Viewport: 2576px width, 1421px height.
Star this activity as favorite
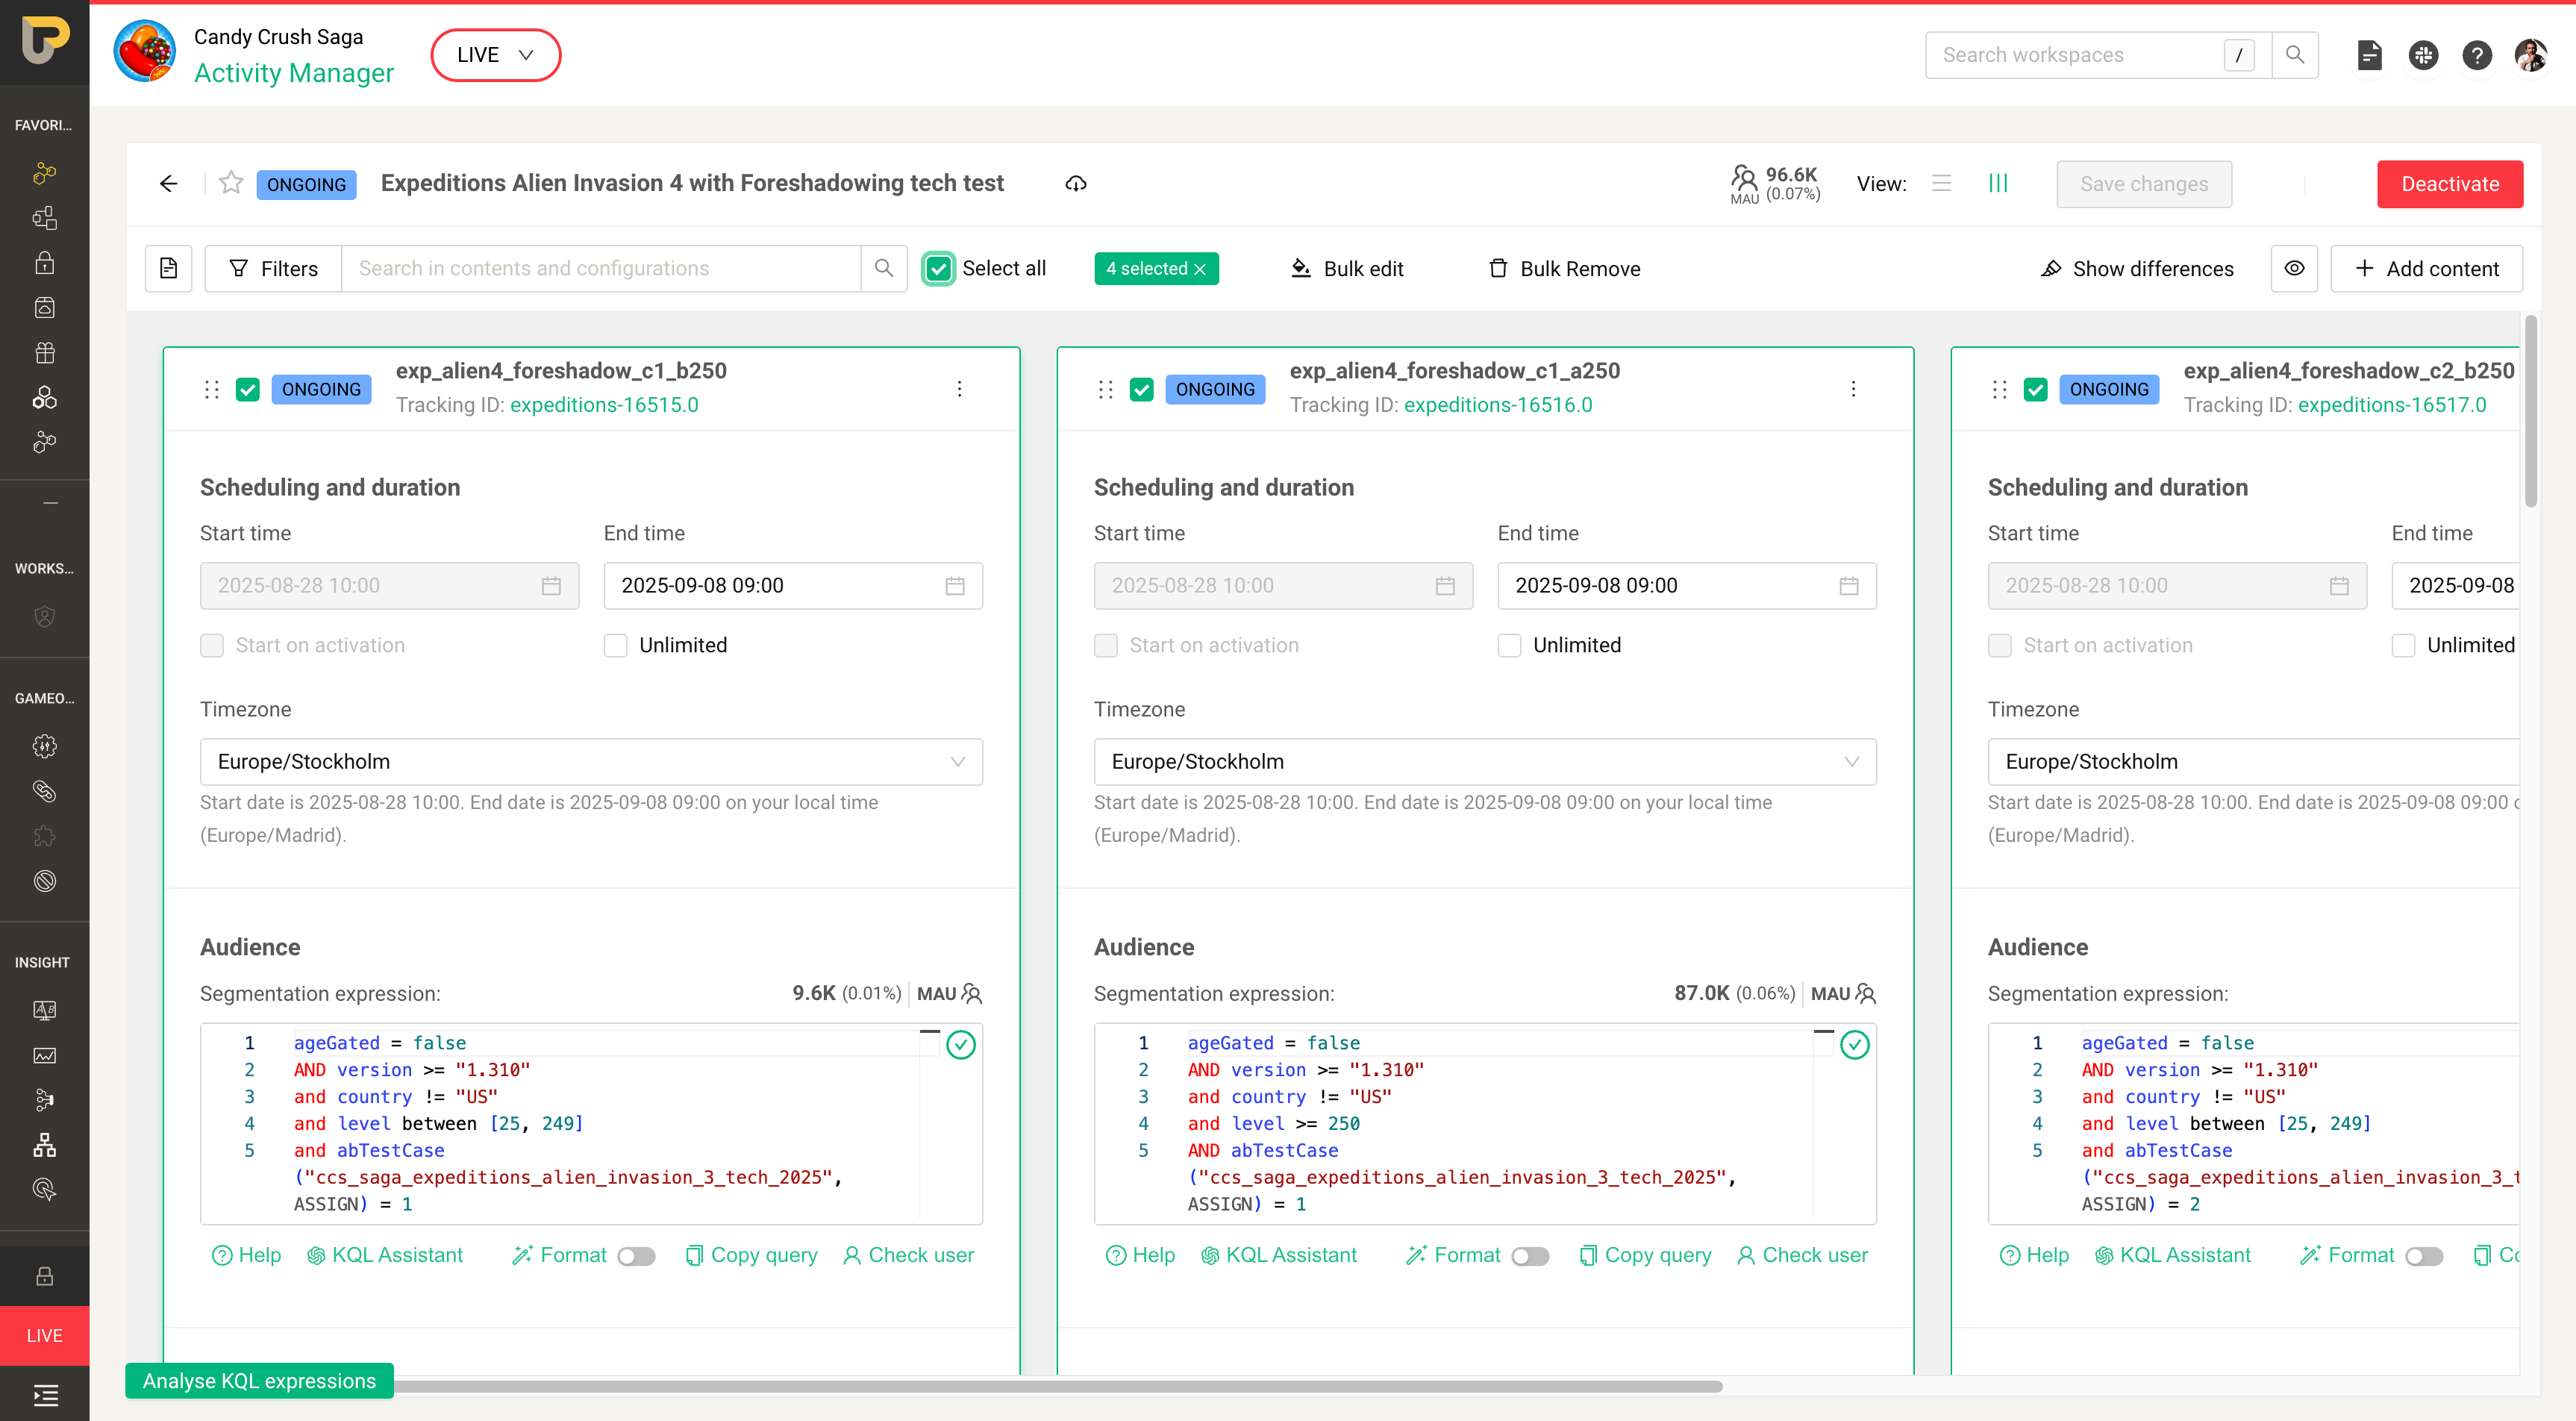[231, 183]
